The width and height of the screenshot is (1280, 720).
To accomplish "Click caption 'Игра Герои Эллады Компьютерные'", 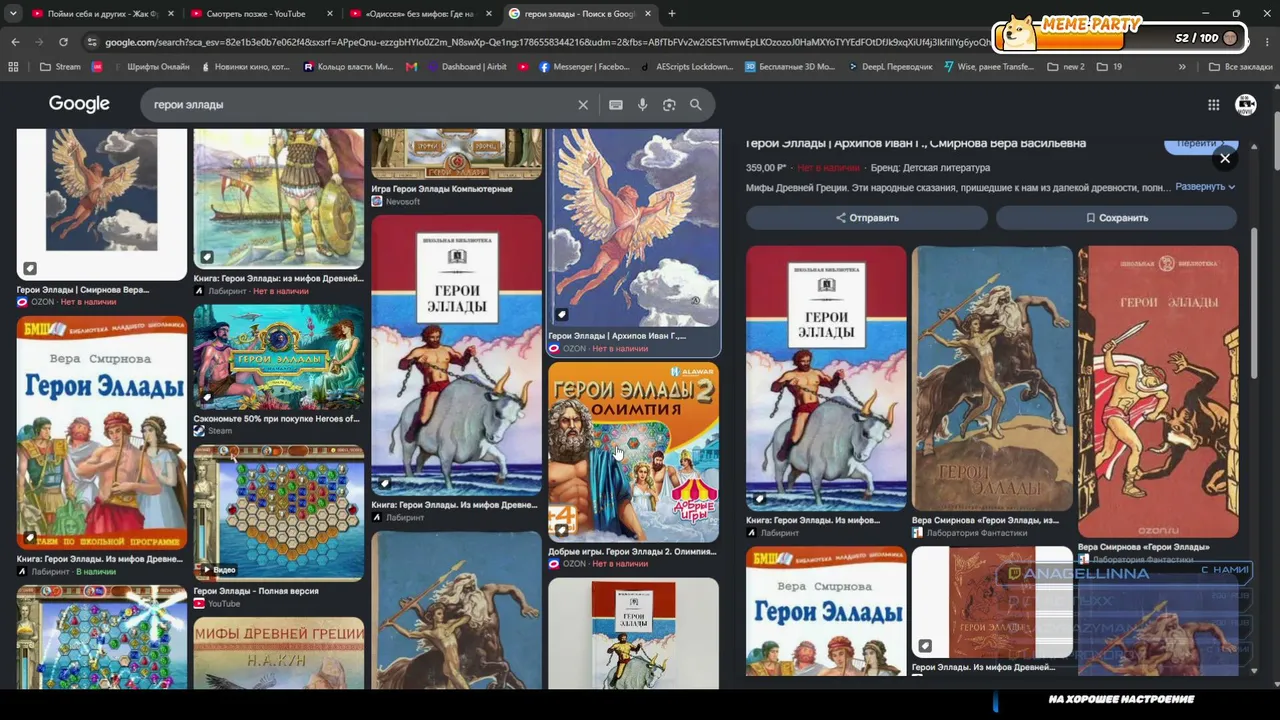I will click(442, 189).
